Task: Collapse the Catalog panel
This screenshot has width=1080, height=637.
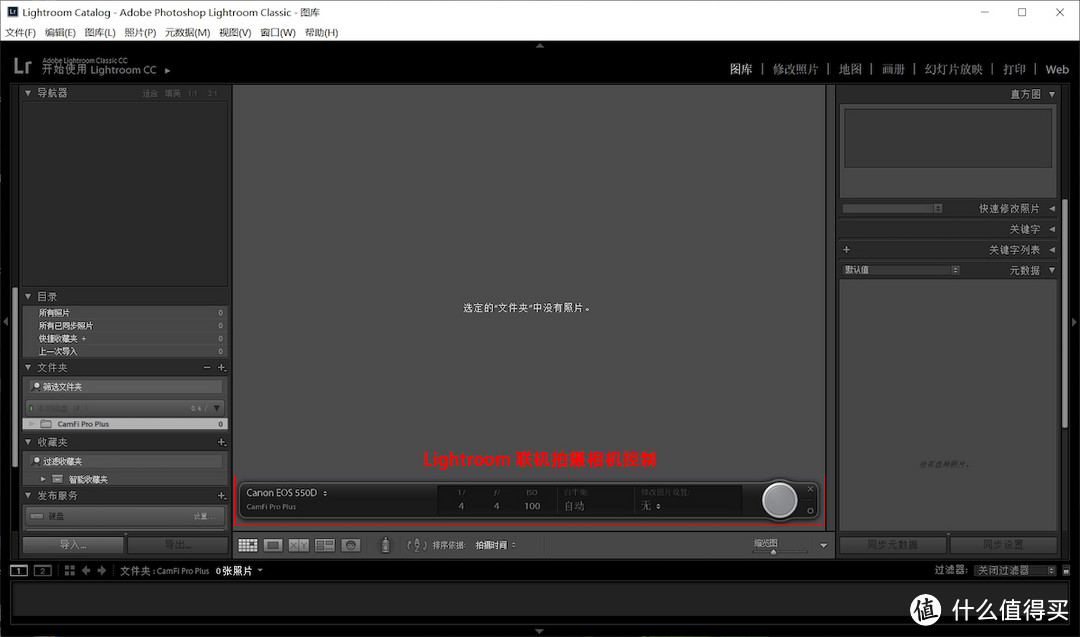Action: coord(28,297)
